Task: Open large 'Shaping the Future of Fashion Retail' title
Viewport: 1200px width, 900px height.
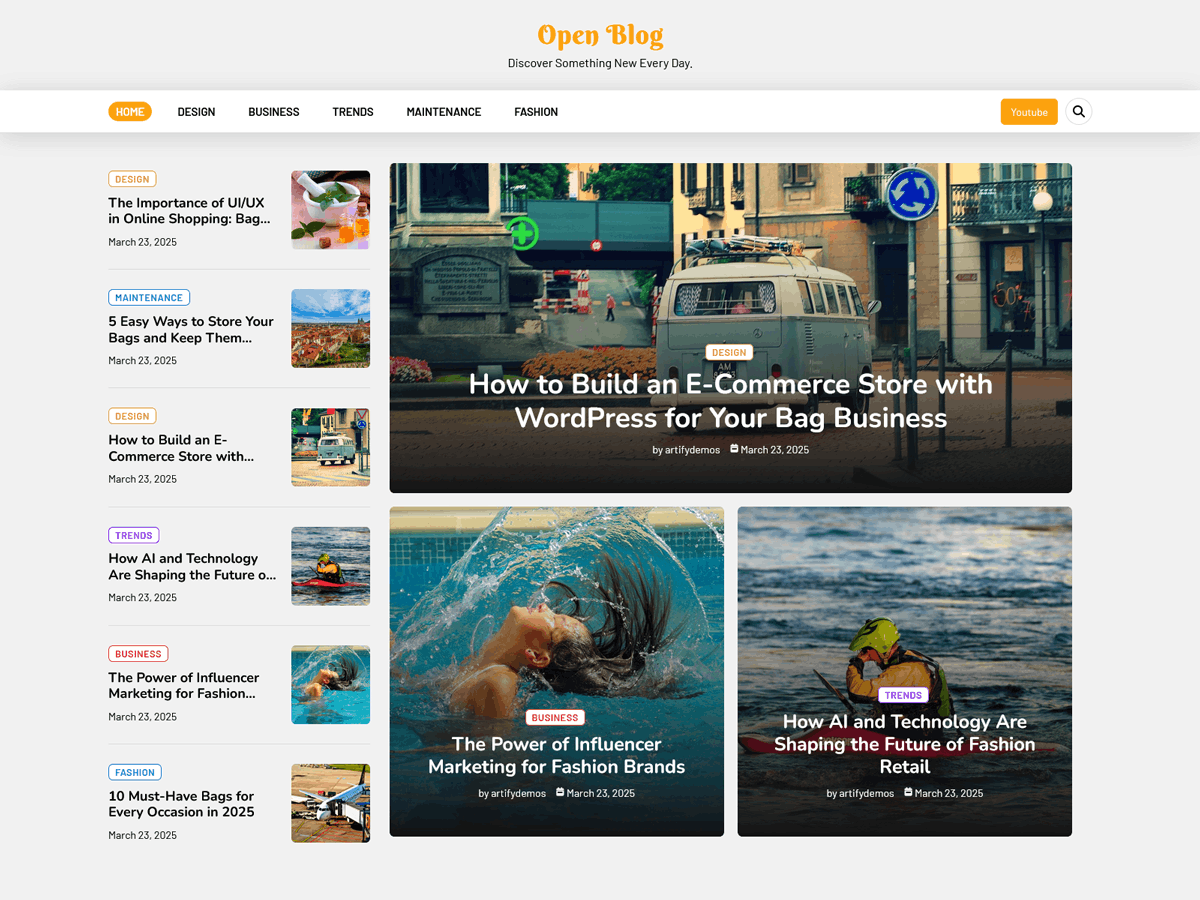Action: [x=905, y=744]
